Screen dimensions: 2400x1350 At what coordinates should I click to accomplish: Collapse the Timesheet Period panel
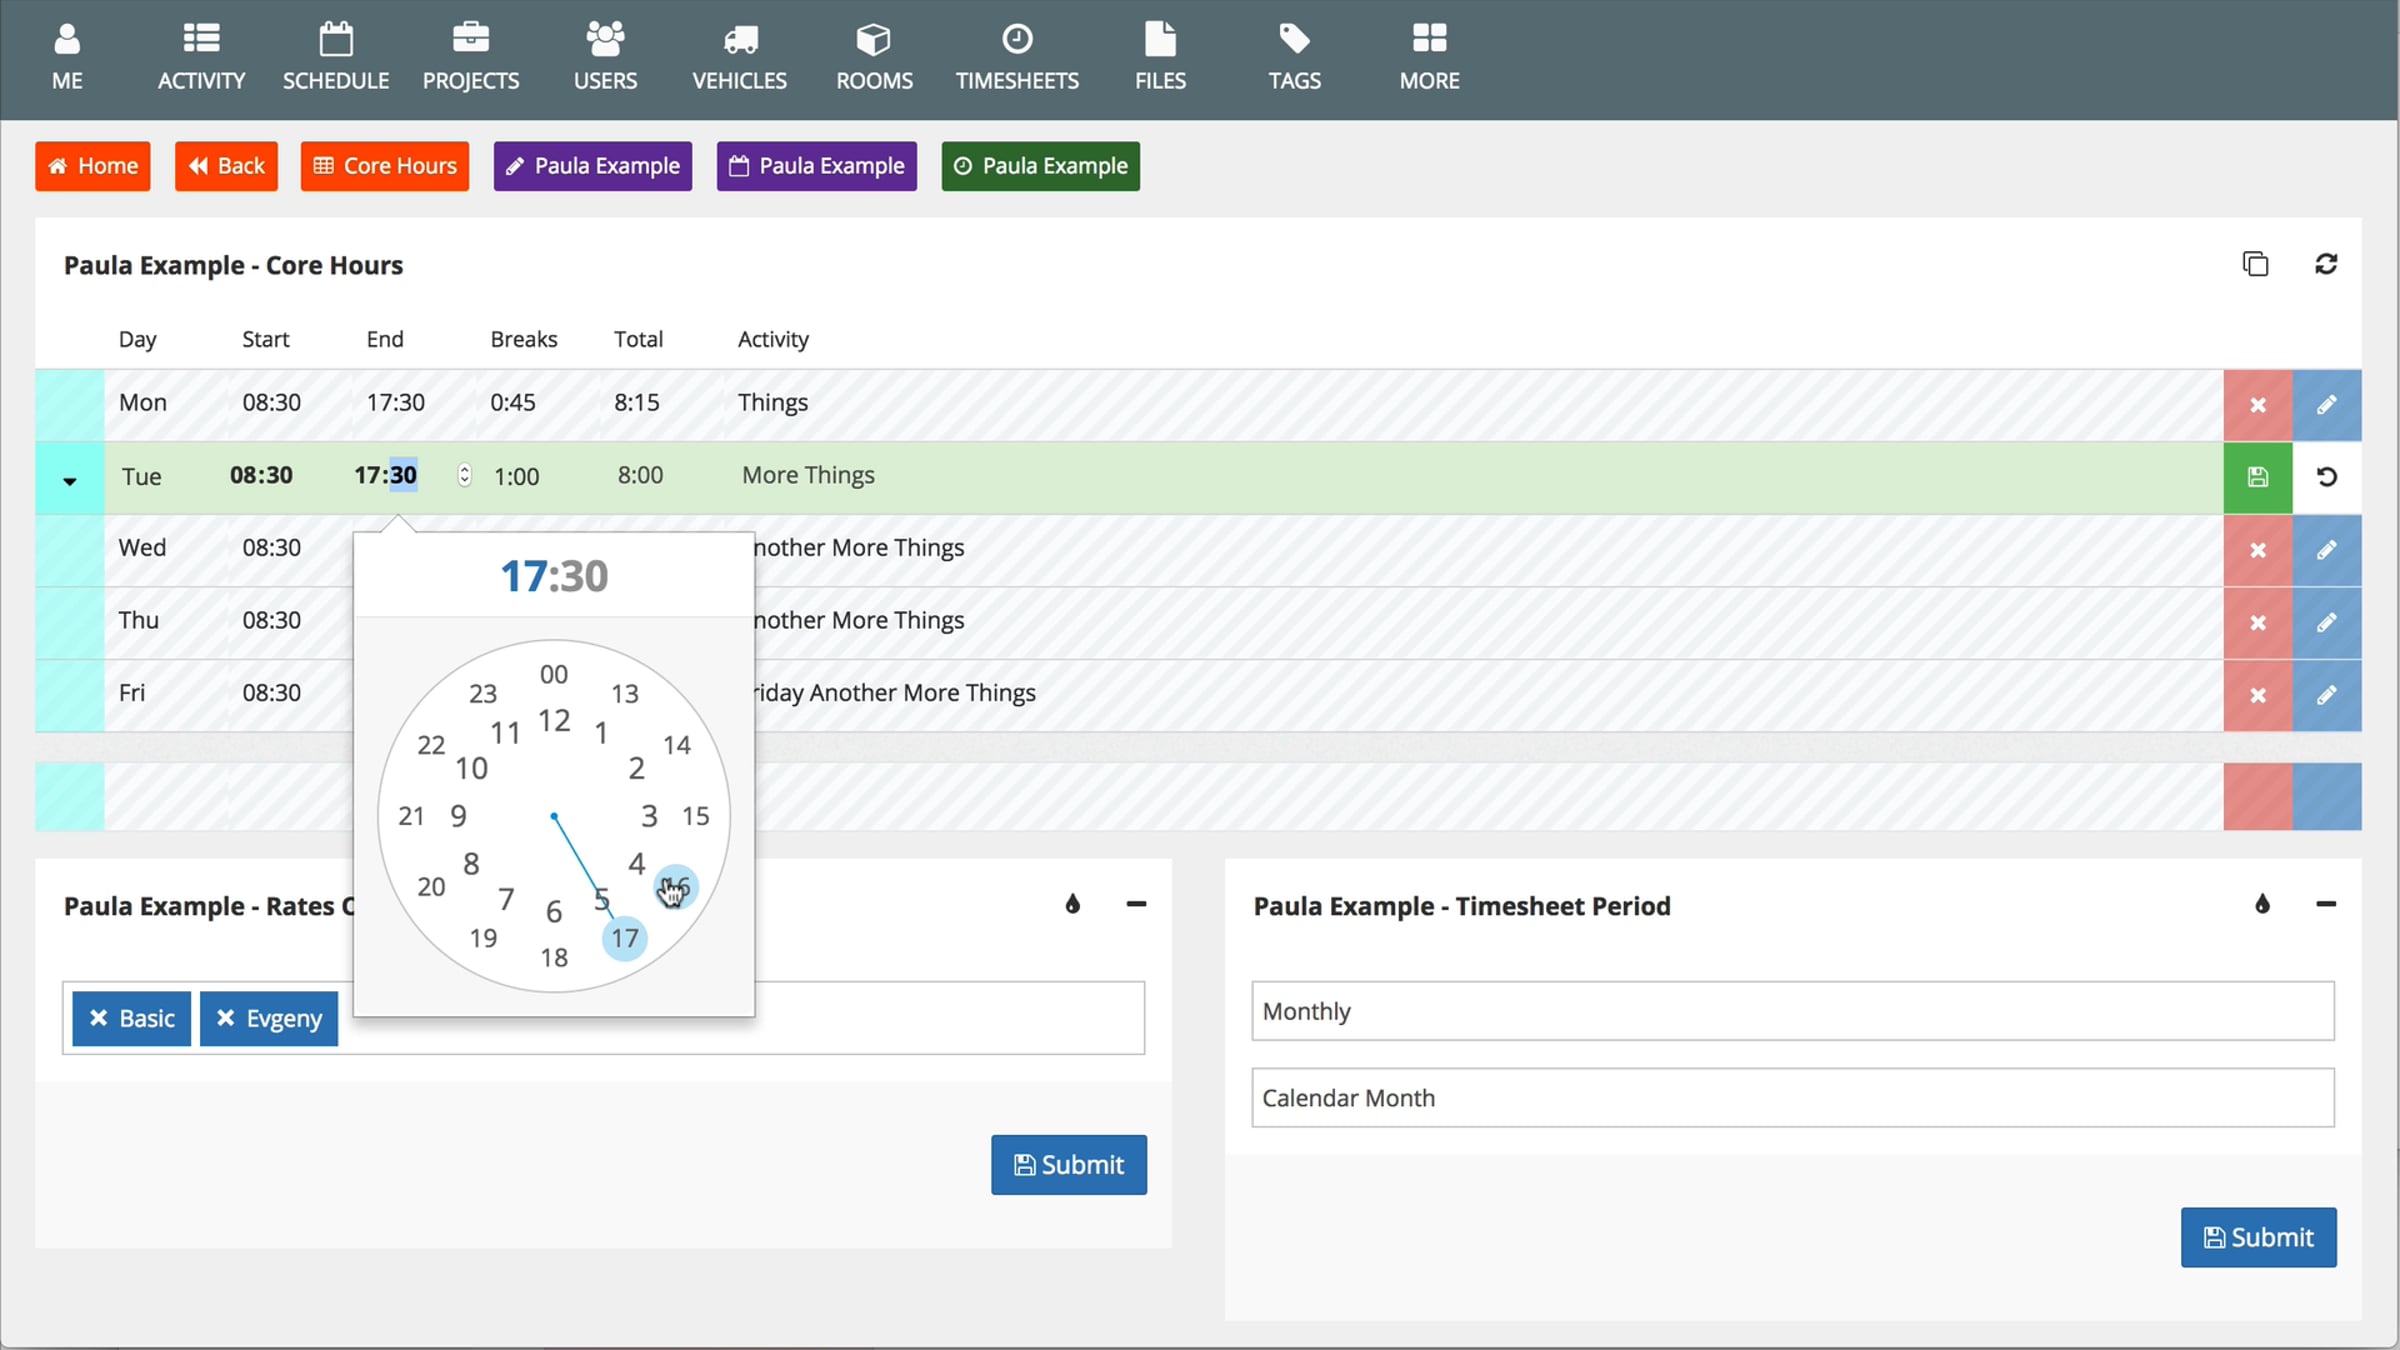pos(2326,904)
